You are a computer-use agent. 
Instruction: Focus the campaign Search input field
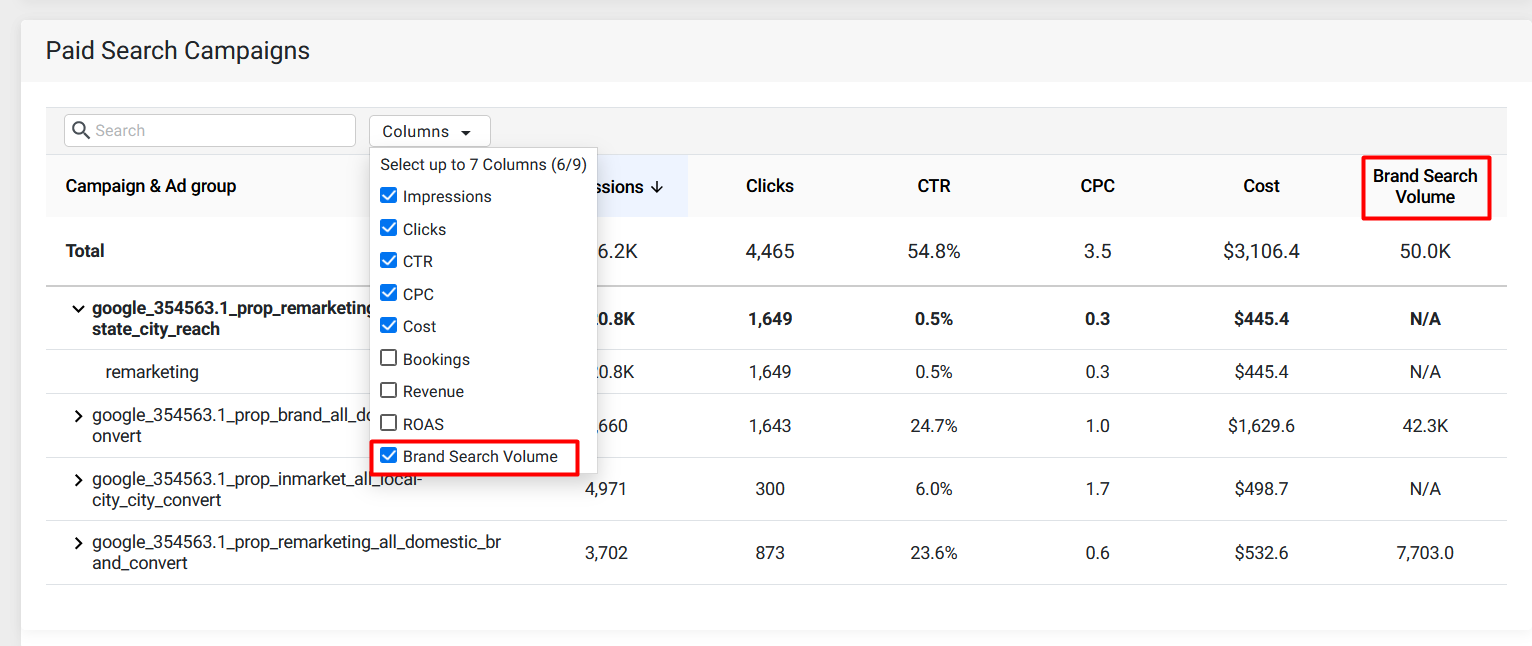pyautogui.click(x=210, y=131)
